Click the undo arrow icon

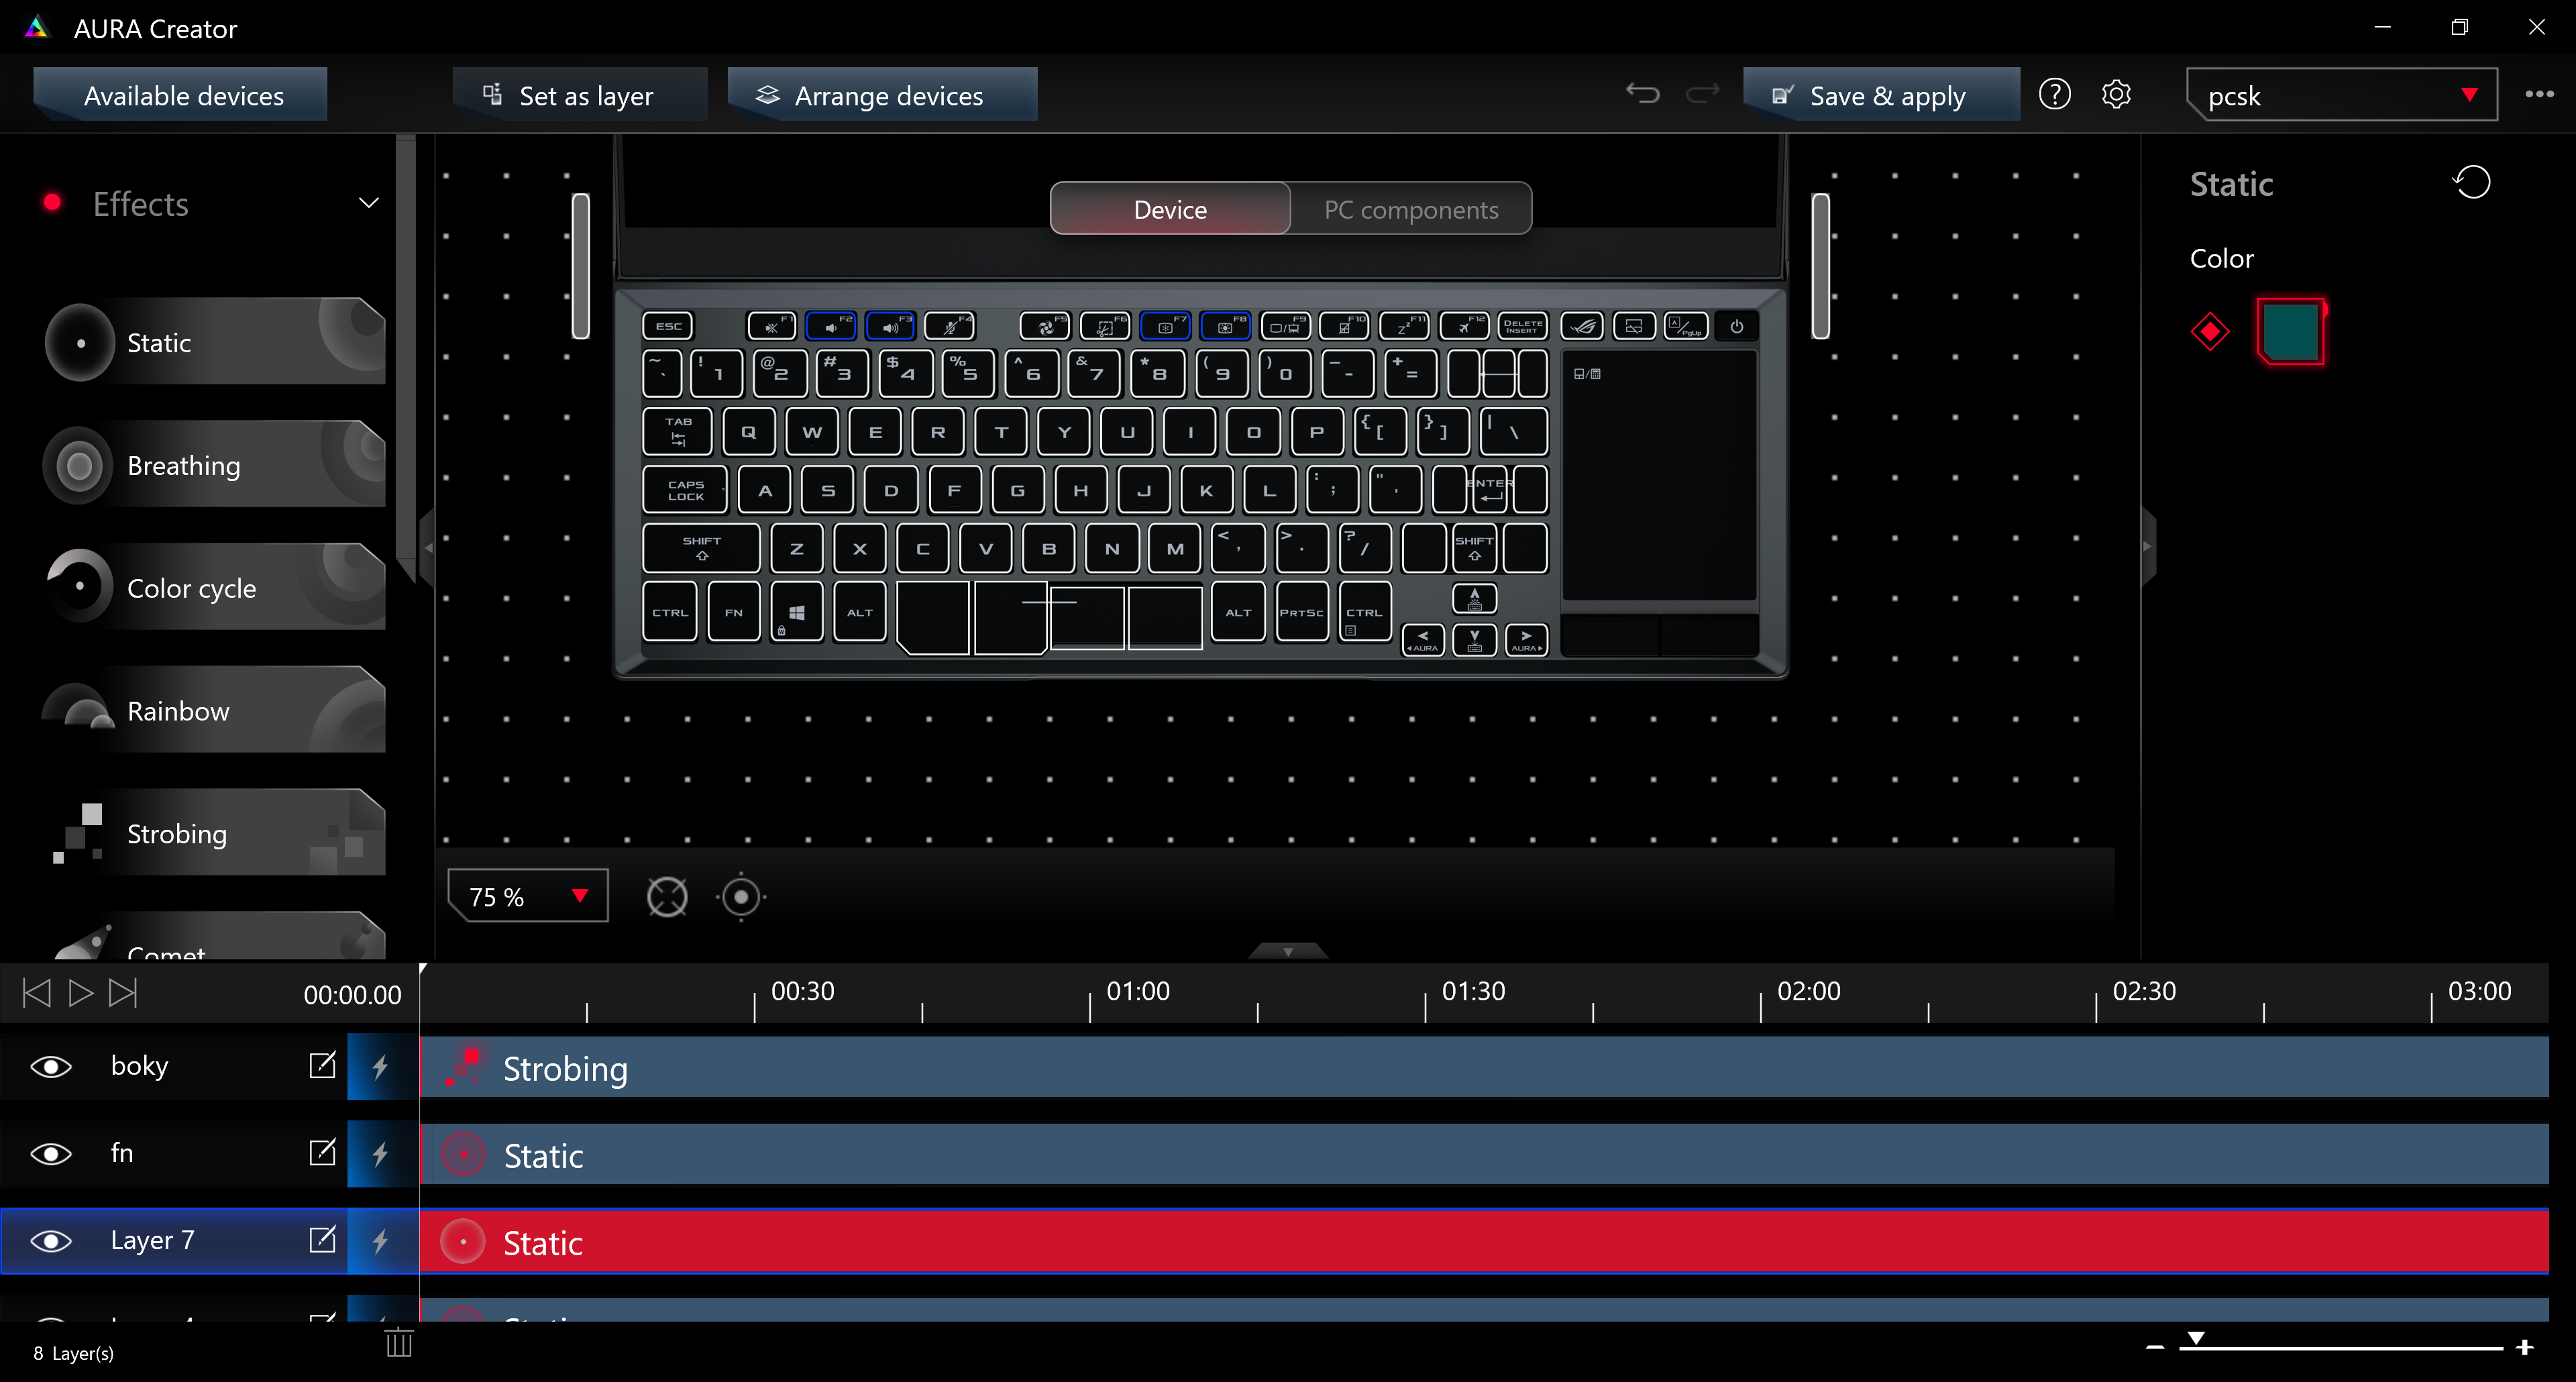point(1642,94)
